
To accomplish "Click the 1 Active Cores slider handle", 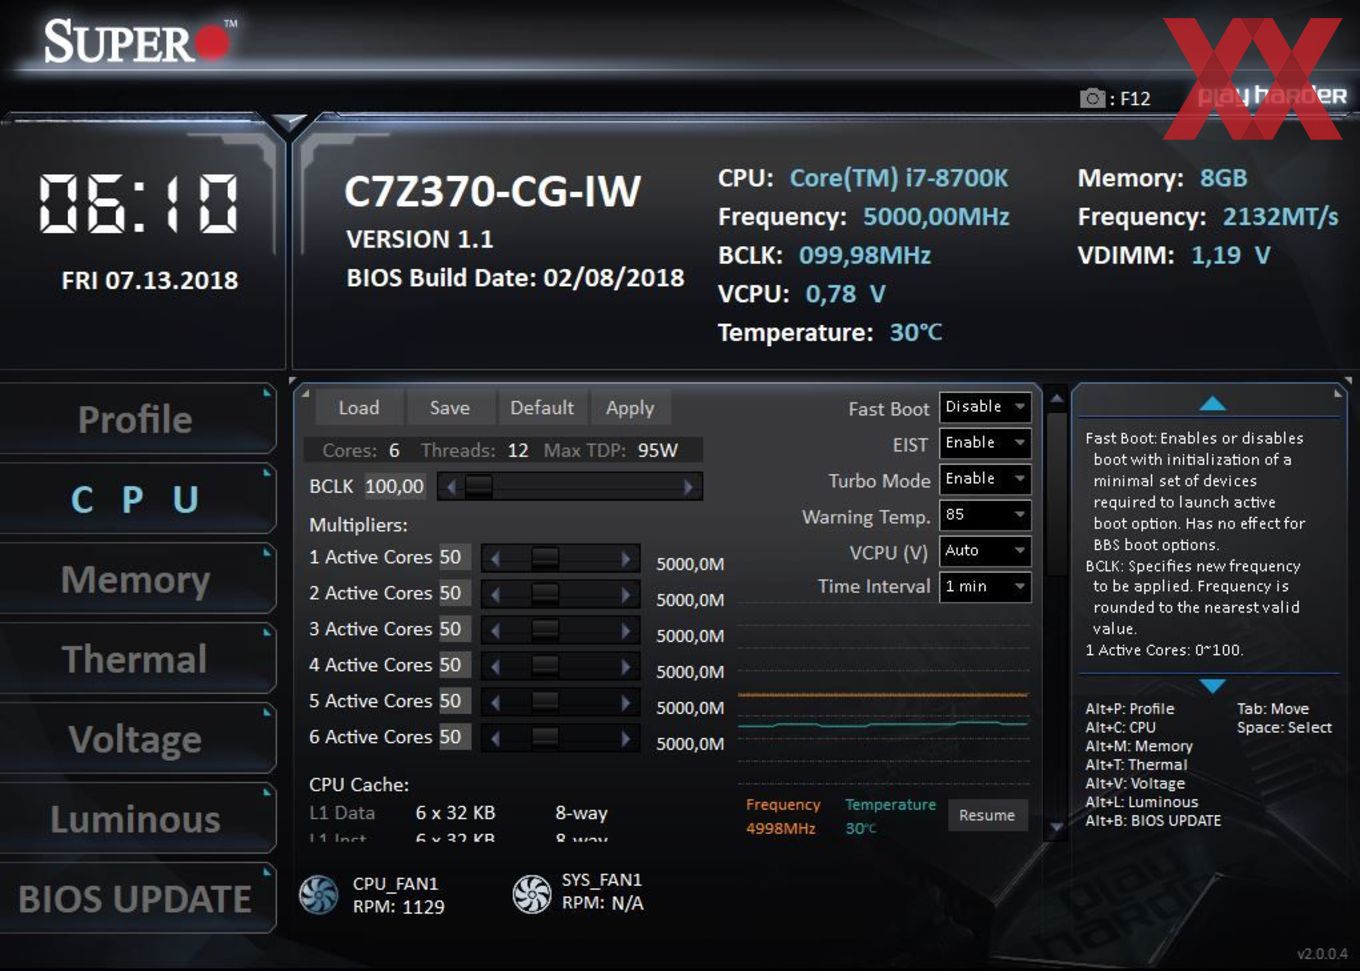I will [x=545, y=559].
